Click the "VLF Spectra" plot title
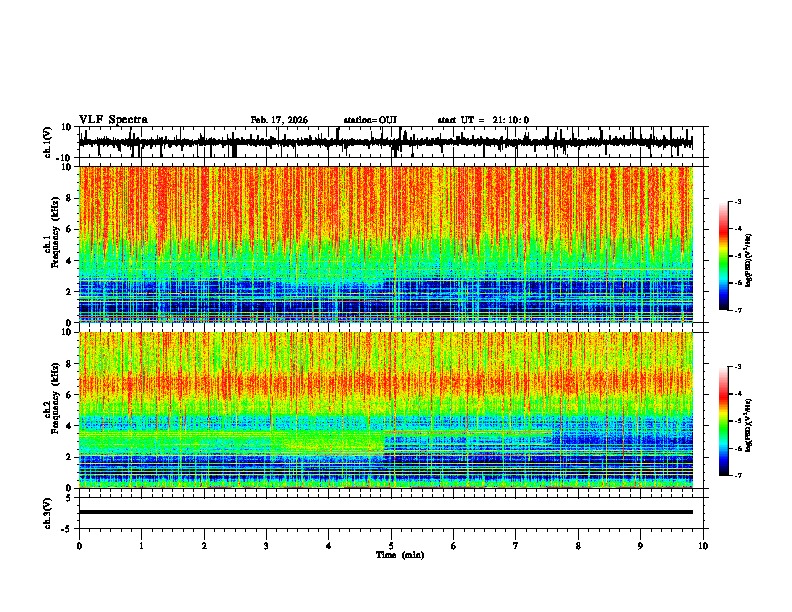792x612 pixels. (x=113, y=120)
